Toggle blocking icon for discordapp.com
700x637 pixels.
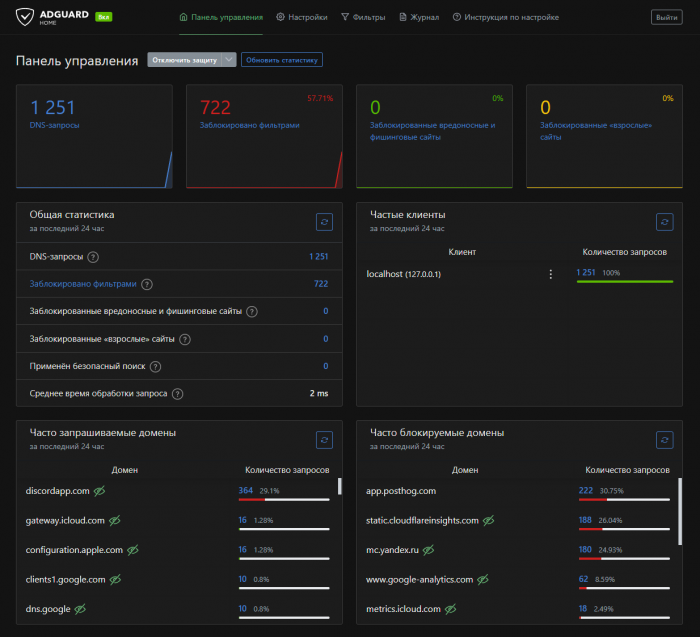point(99,491)
